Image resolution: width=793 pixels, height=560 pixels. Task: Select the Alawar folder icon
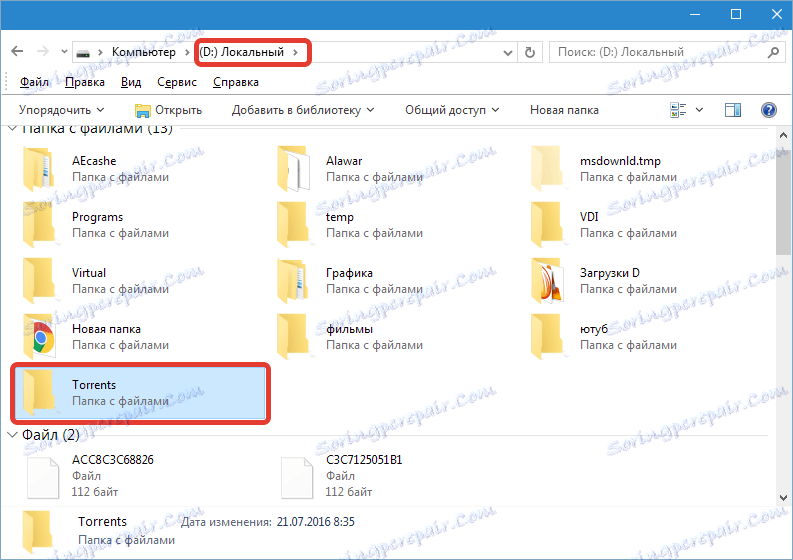pyautogui.click(x=294, y=169)
